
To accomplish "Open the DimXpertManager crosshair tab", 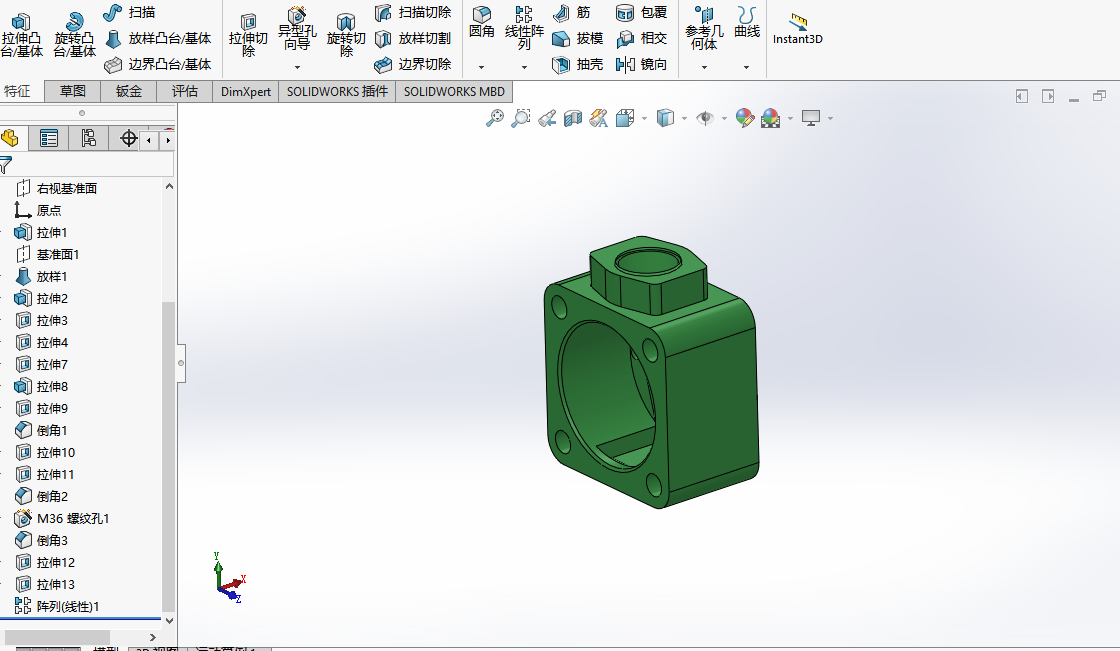I will point(127,138).
